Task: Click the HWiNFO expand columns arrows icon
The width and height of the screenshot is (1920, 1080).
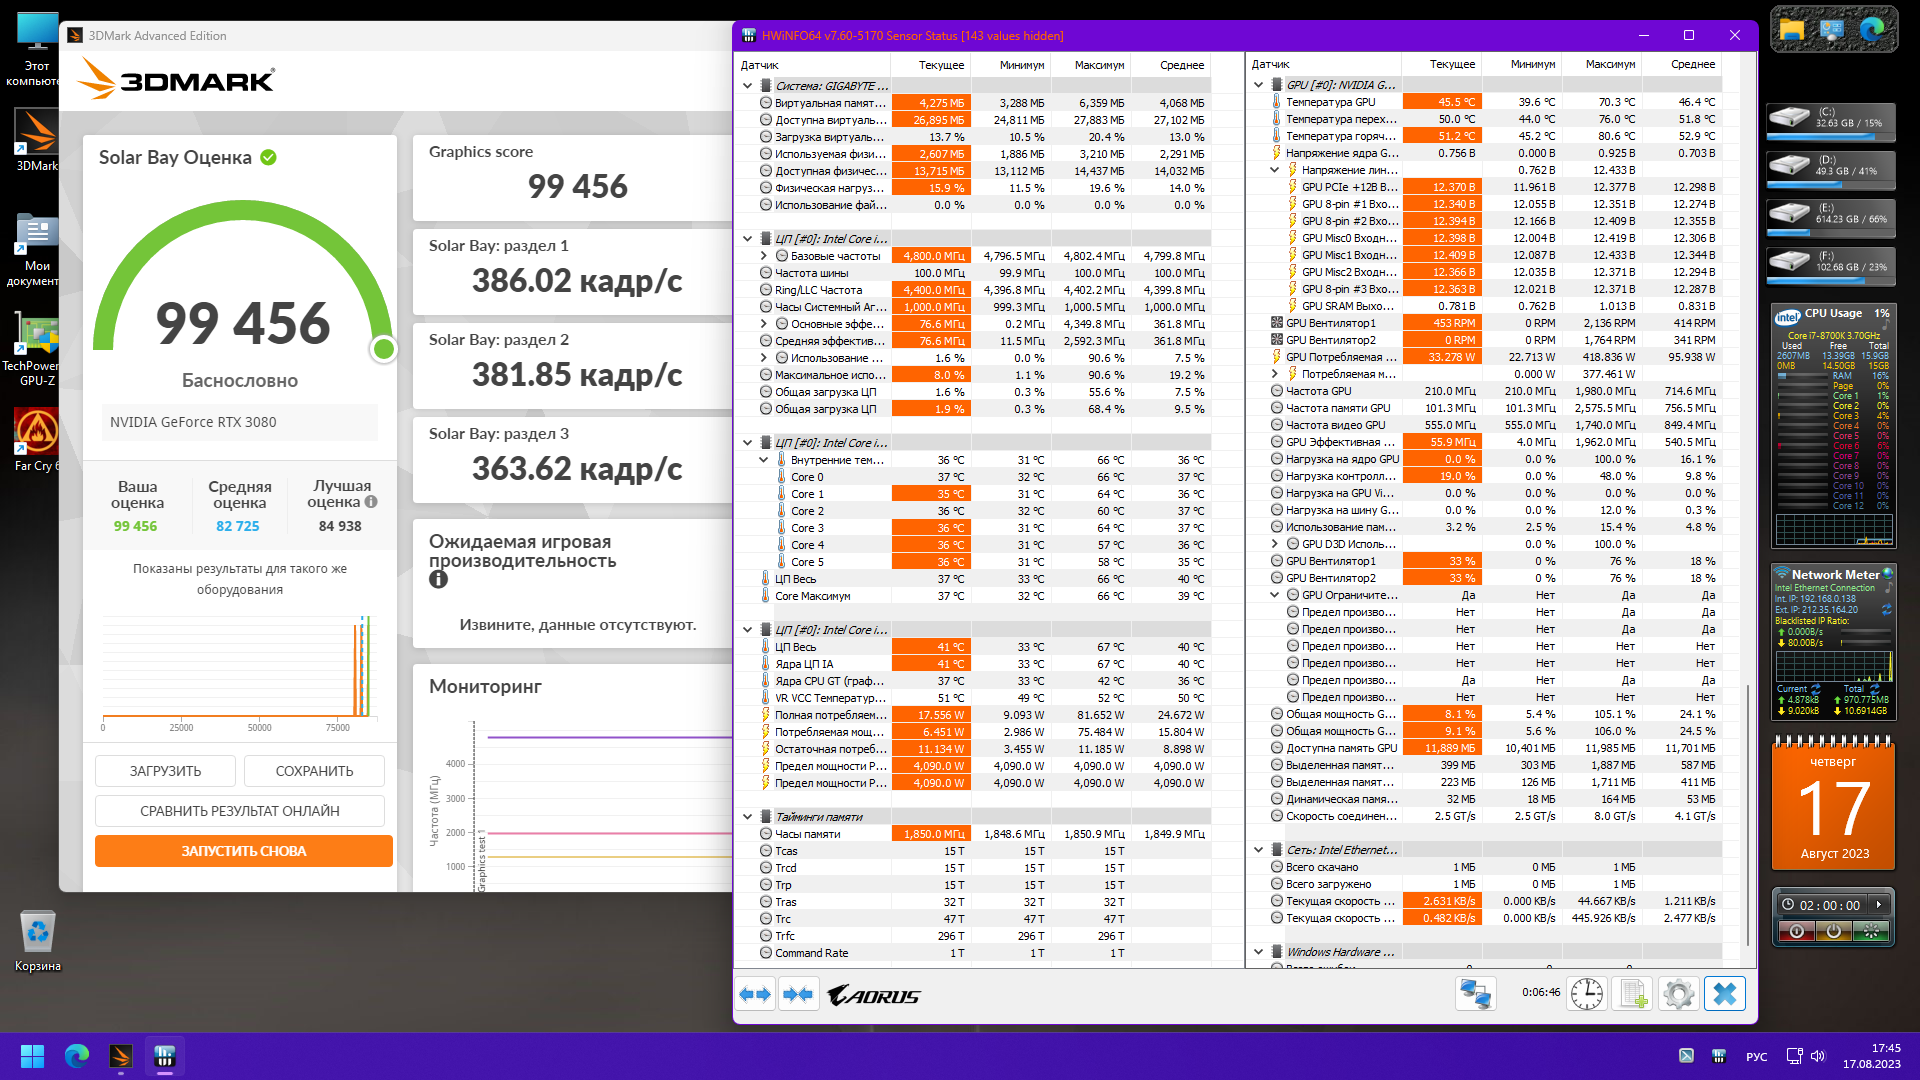Action: 755,994
